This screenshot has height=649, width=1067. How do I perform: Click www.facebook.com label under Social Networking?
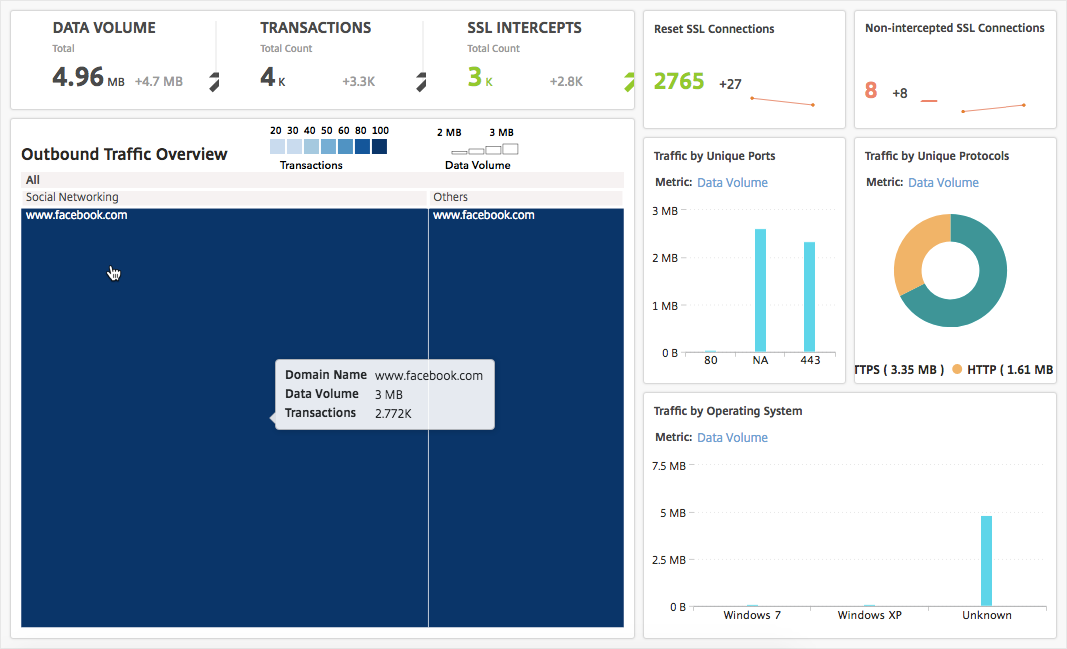(77, 215)
